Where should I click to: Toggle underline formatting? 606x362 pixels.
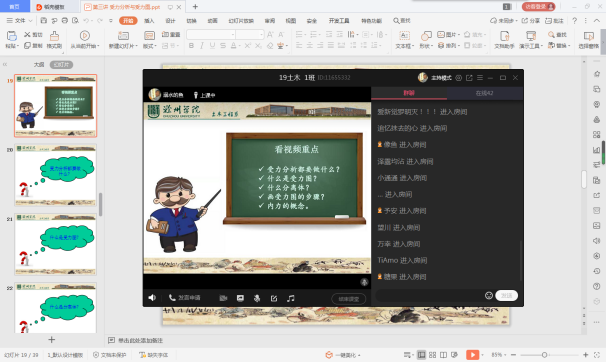click(212, 46)
